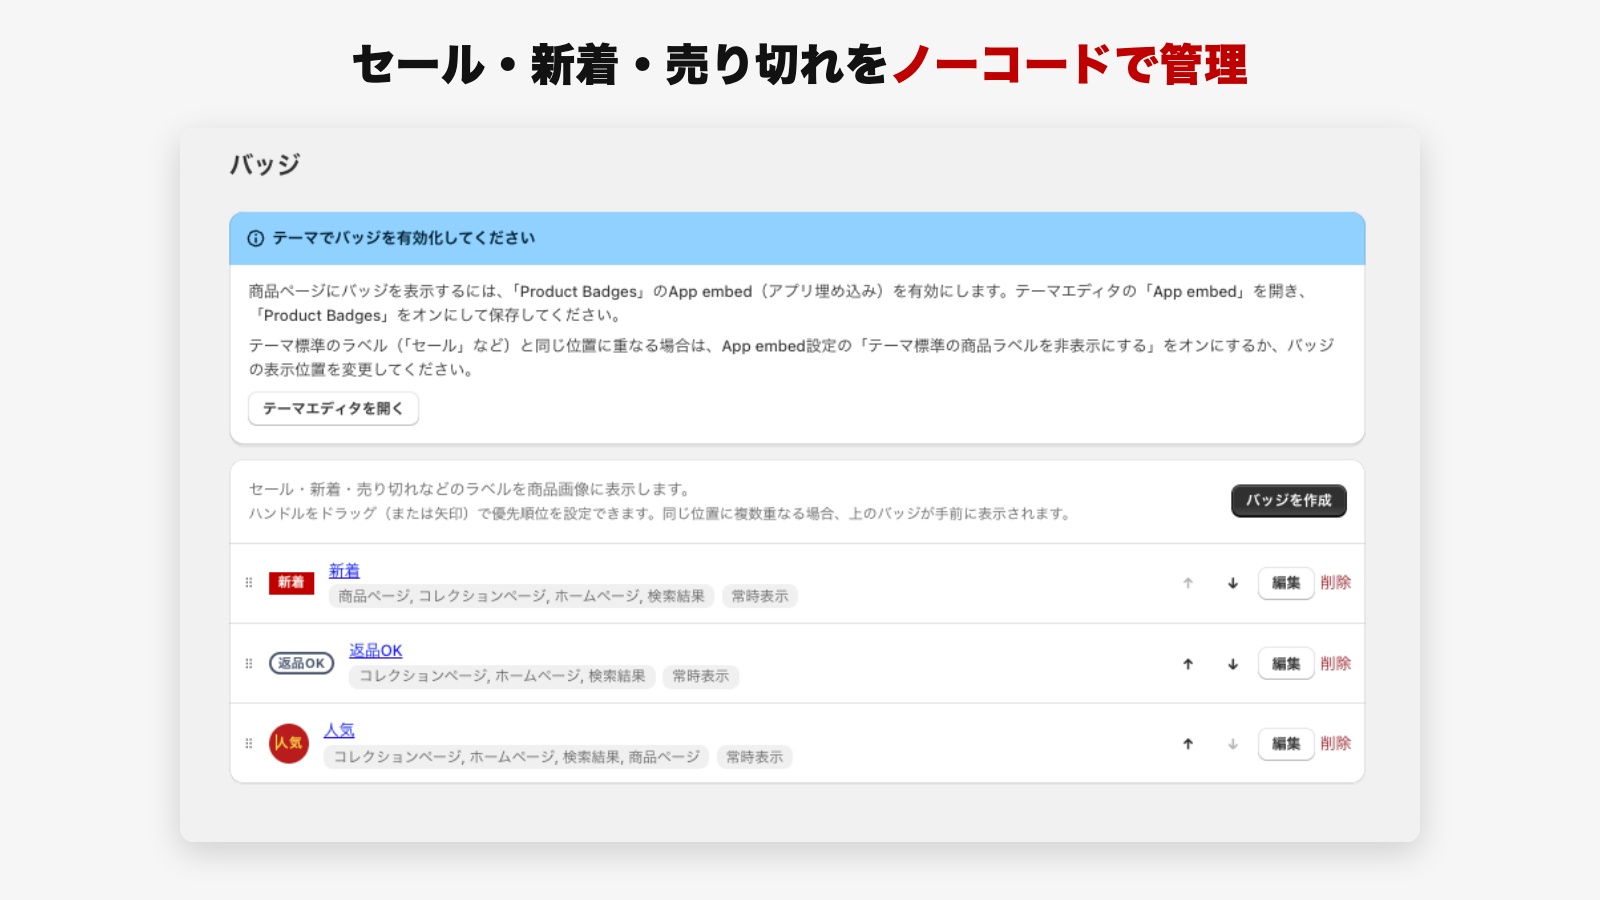Grab the drag handle for the 返品OK badge

(249, 663)
